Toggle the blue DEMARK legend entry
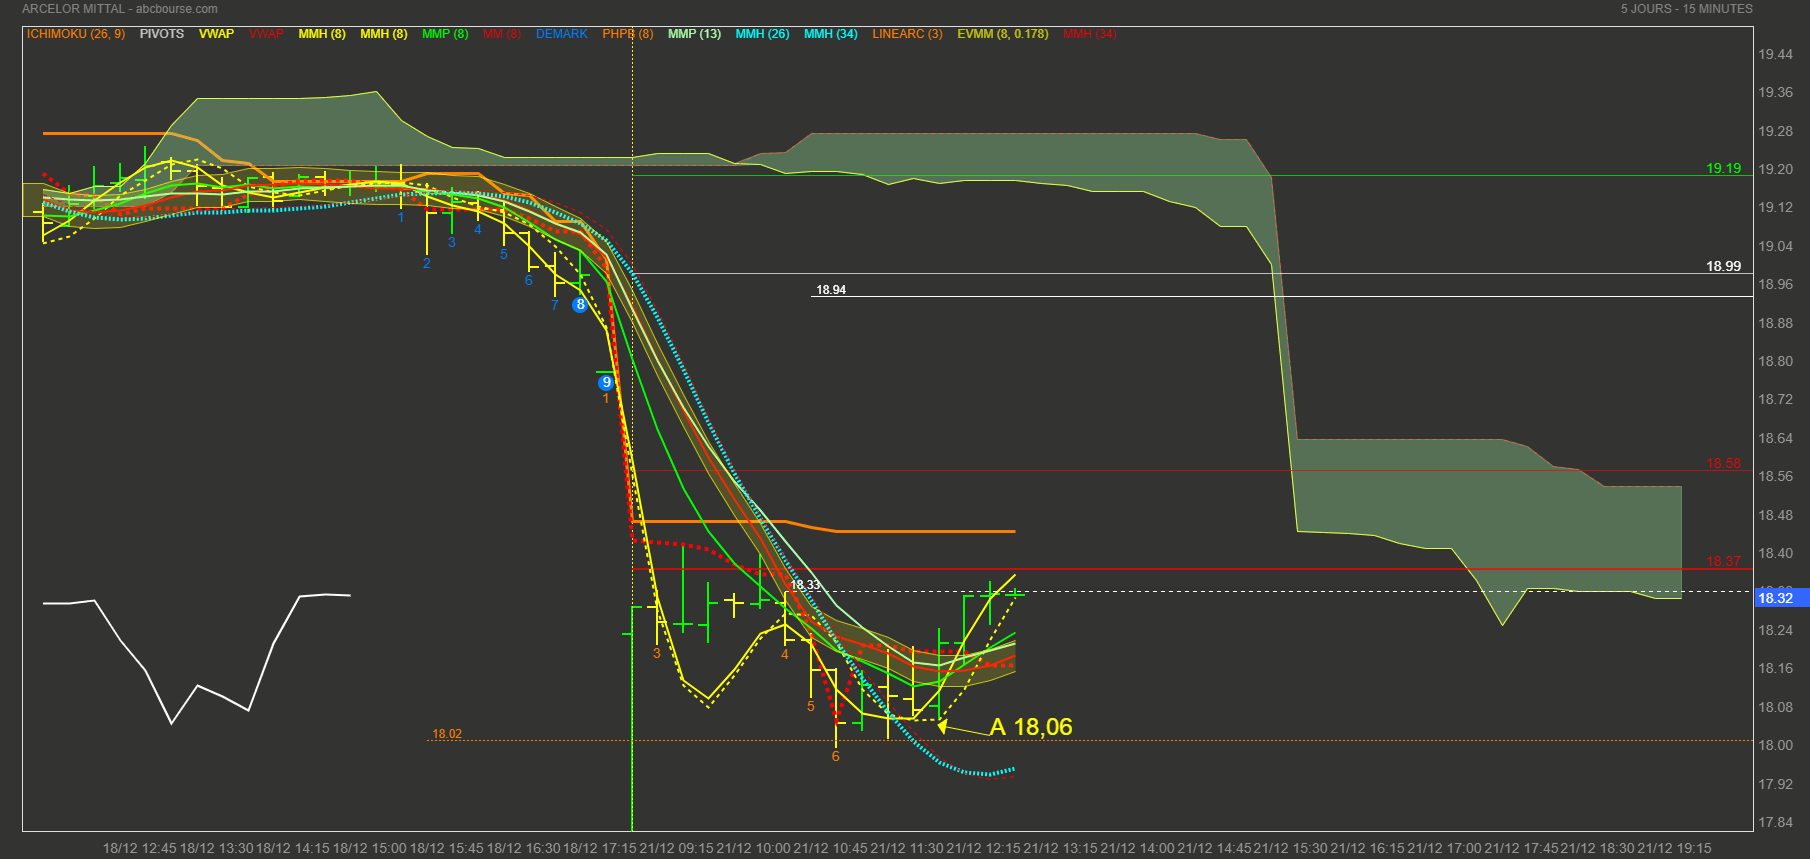Screen dimensions: 1810x859 pyautogui.click(x=561, y=34)
